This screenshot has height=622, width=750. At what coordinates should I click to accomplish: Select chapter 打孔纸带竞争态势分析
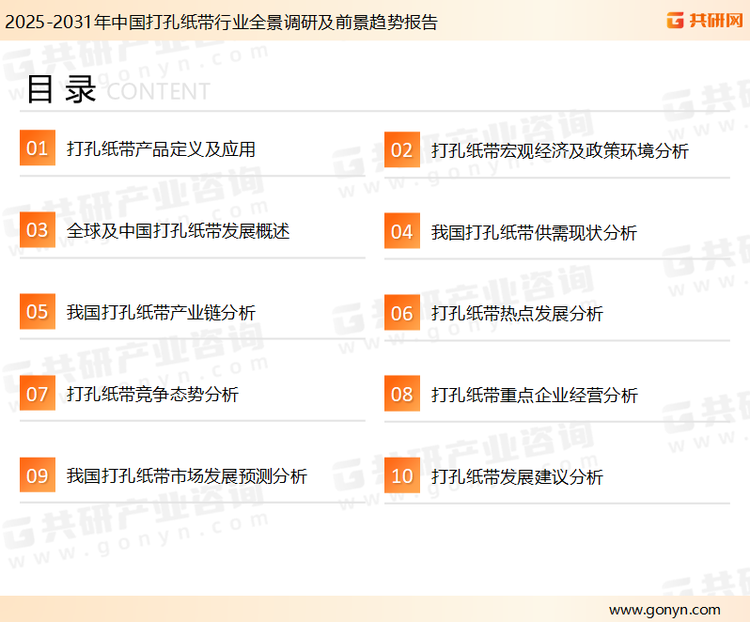click(x=152, y=395)
